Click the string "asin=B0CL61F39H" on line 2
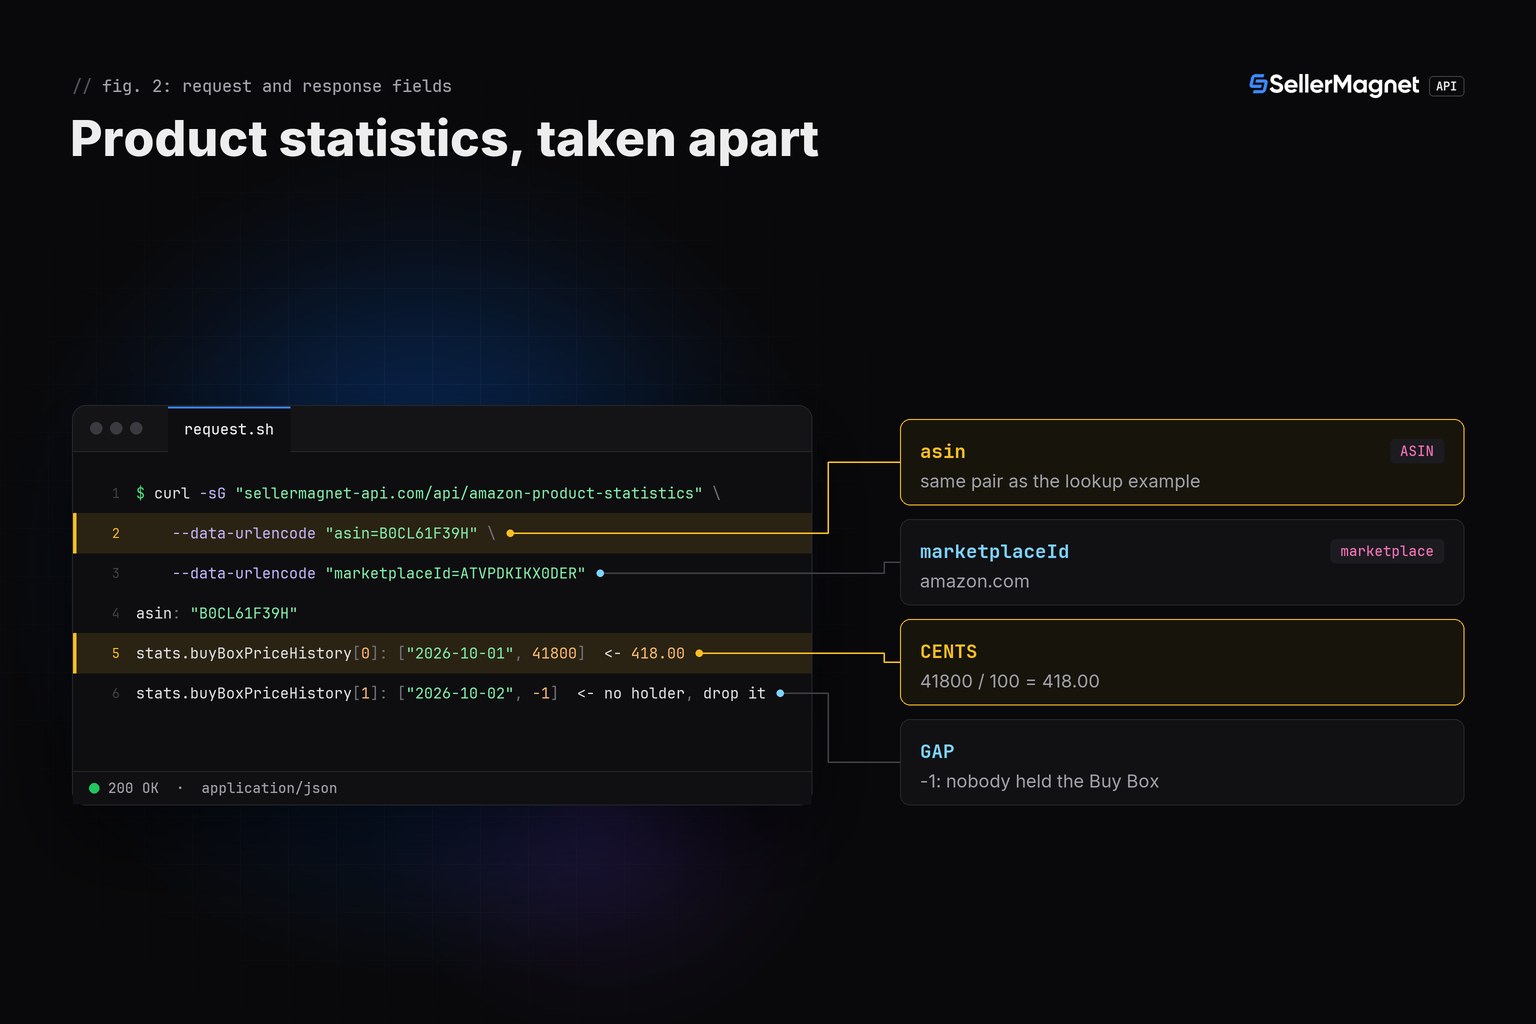The width and height of the screenshot is (1536, 1024). [401, 533]
